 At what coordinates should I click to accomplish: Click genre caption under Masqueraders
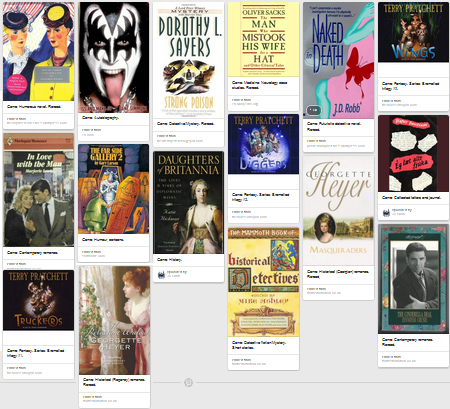click(338, 274)
